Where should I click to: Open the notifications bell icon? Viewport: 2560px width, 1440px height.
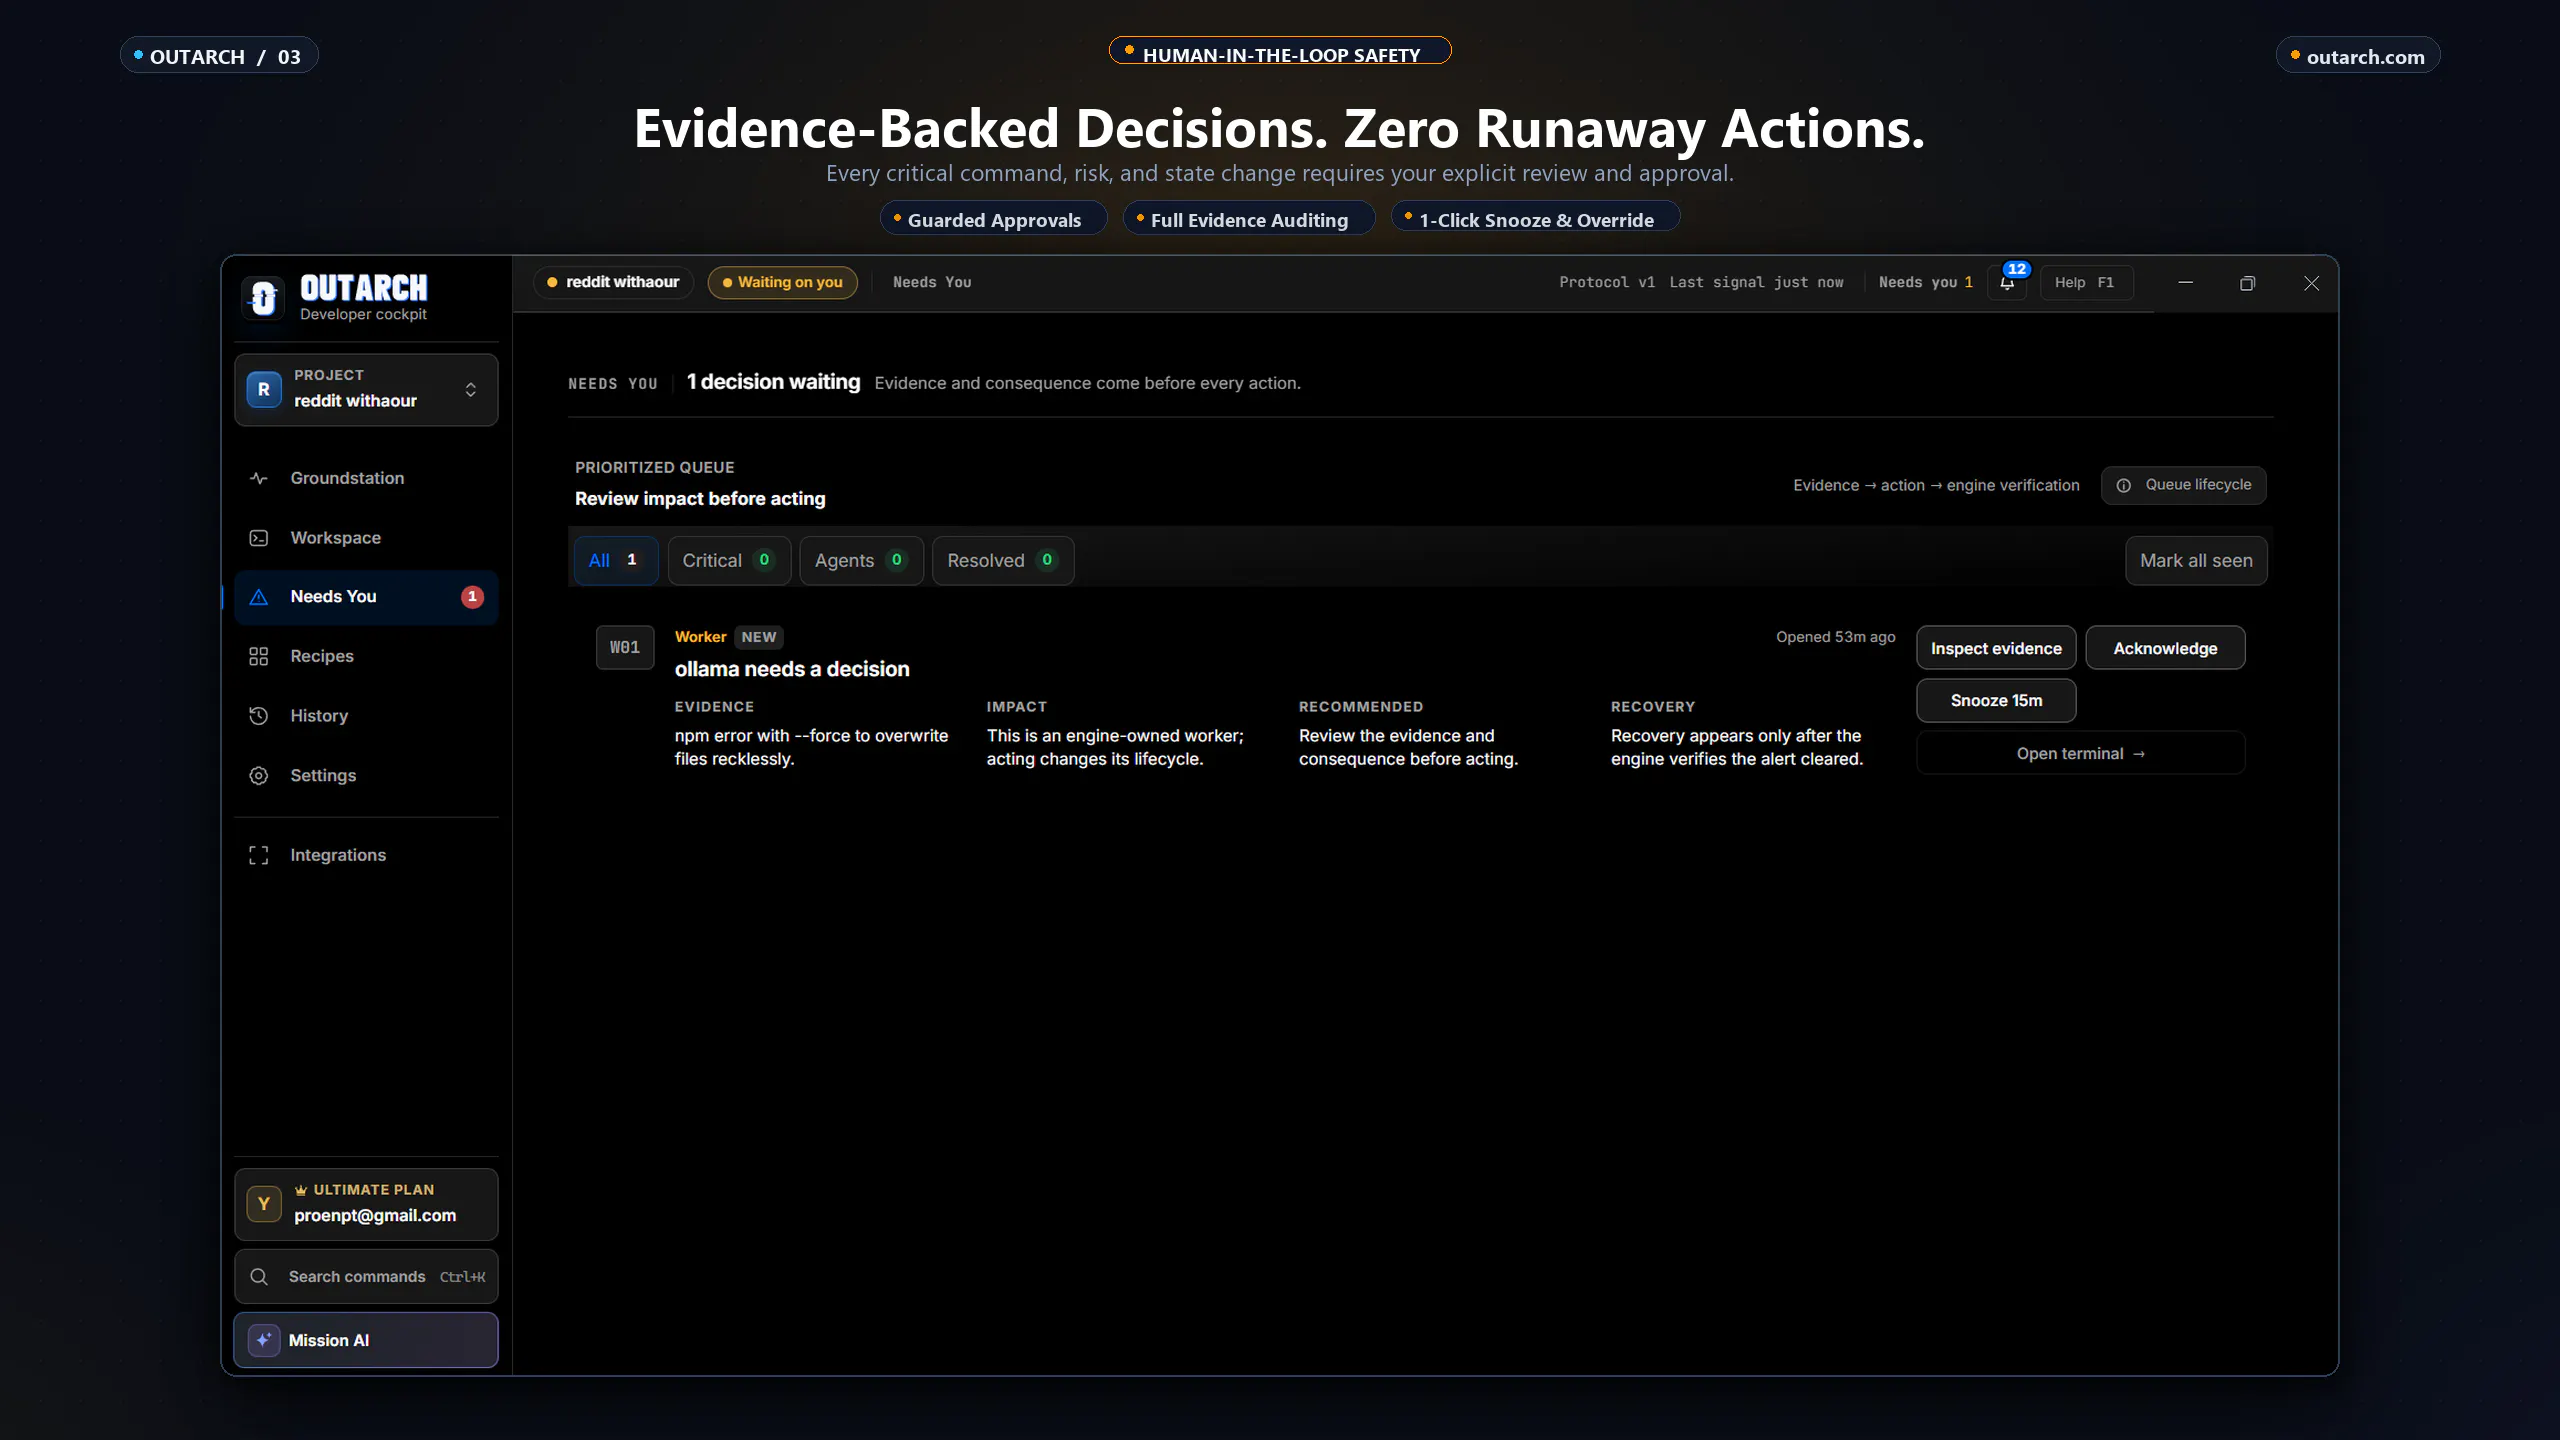pyautogui.click(x=2007, y=283)
